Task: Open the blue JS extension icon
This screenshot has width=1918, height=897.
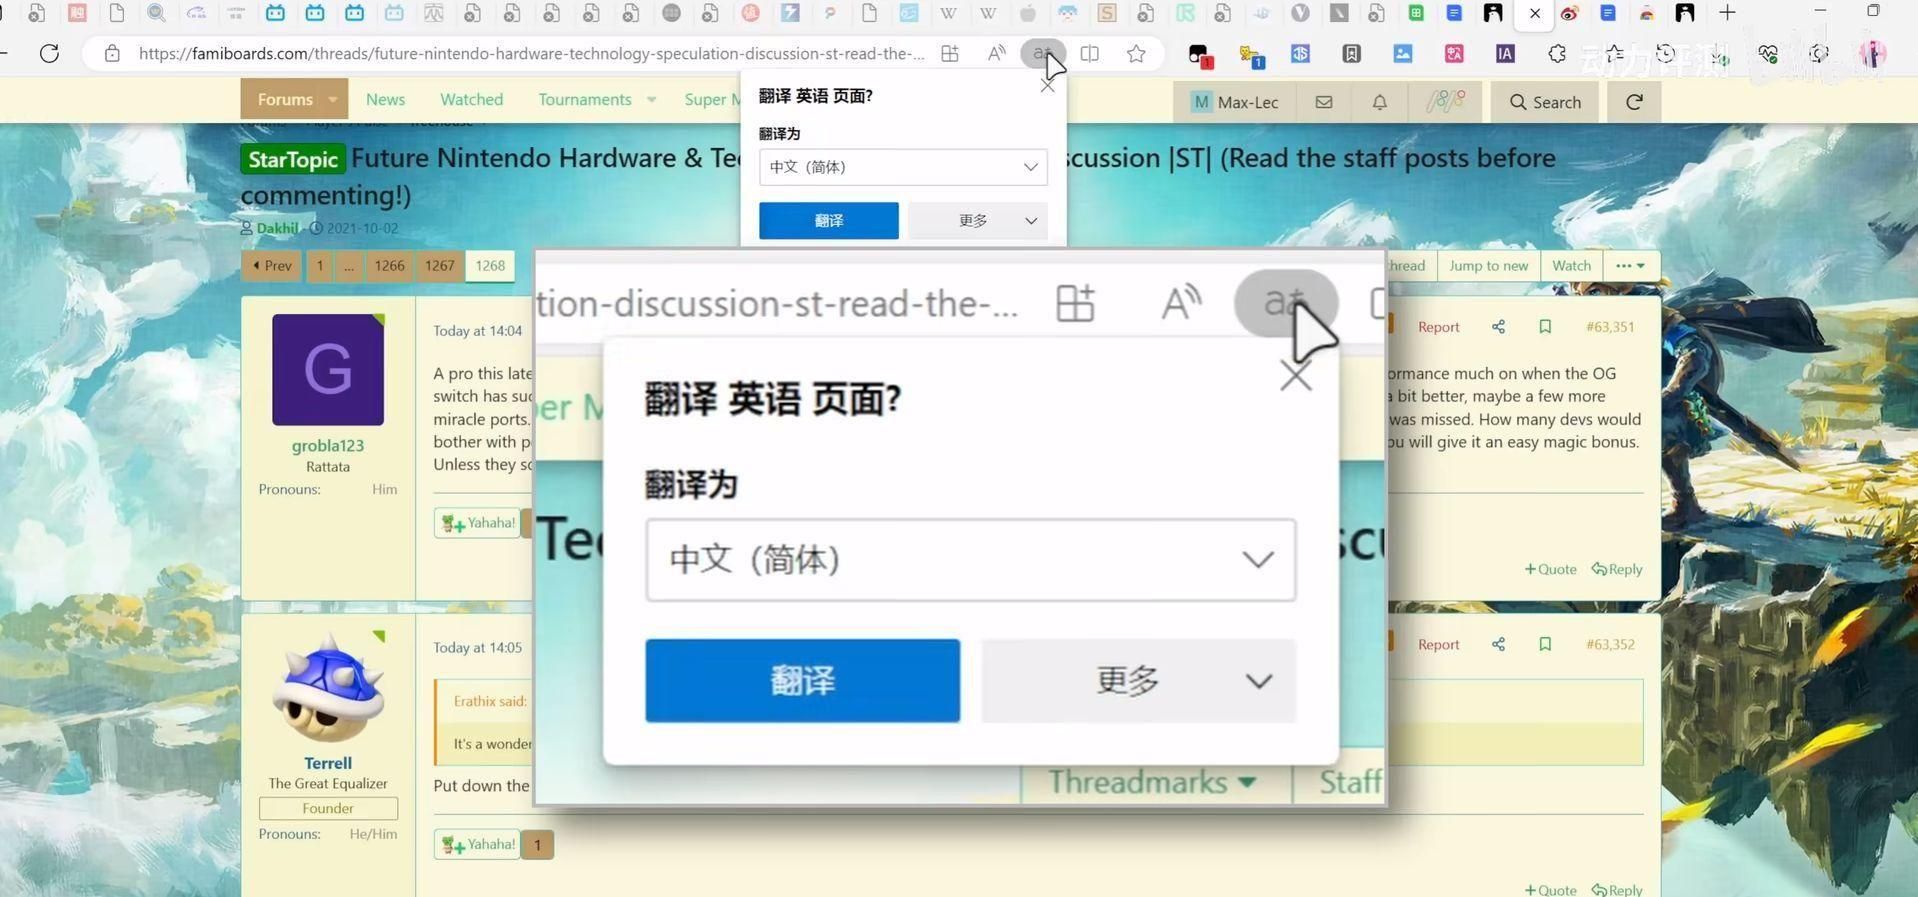Action: [1300, 54]
